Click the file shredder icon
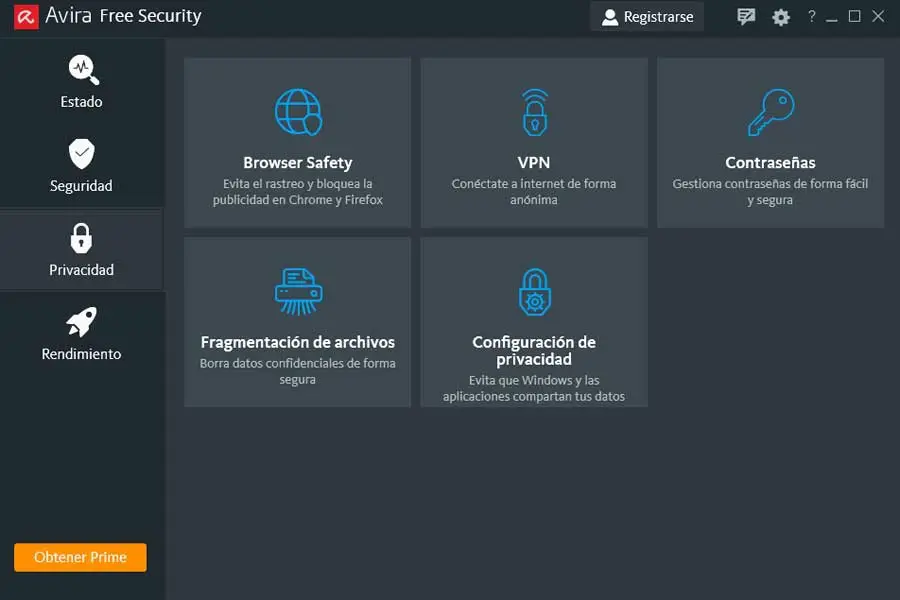Screen dimensions: 900x600 pyautogui.click(x=298, y=291)
